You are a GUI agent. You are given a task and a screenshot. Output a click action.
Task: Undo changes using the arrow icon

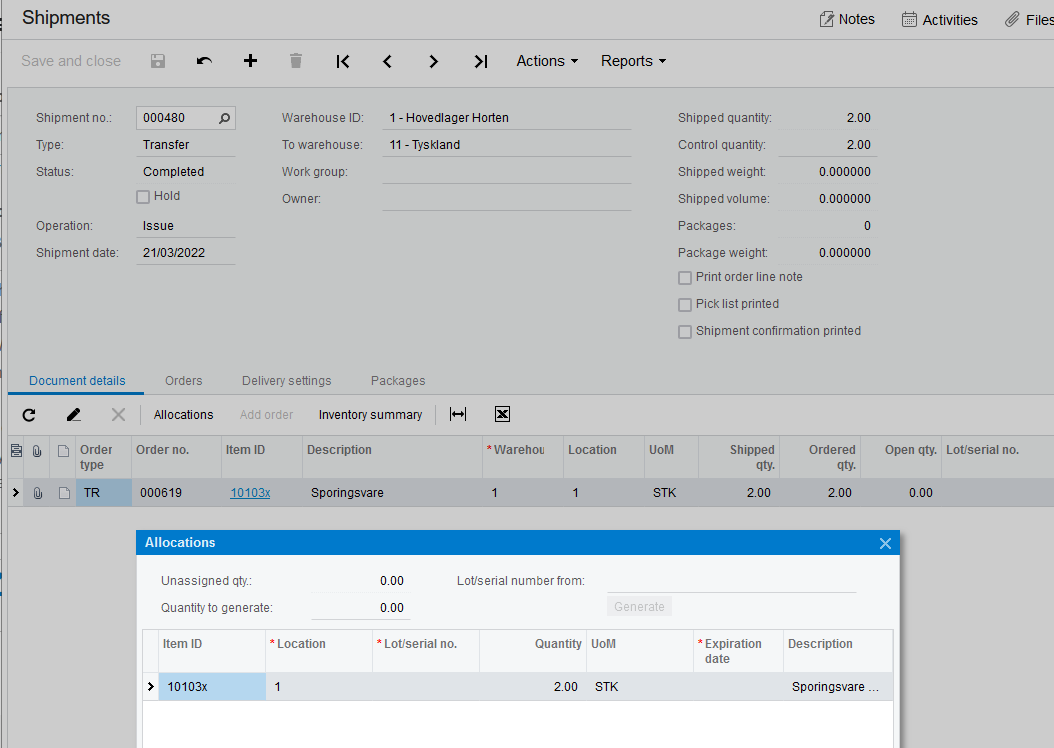203,61
